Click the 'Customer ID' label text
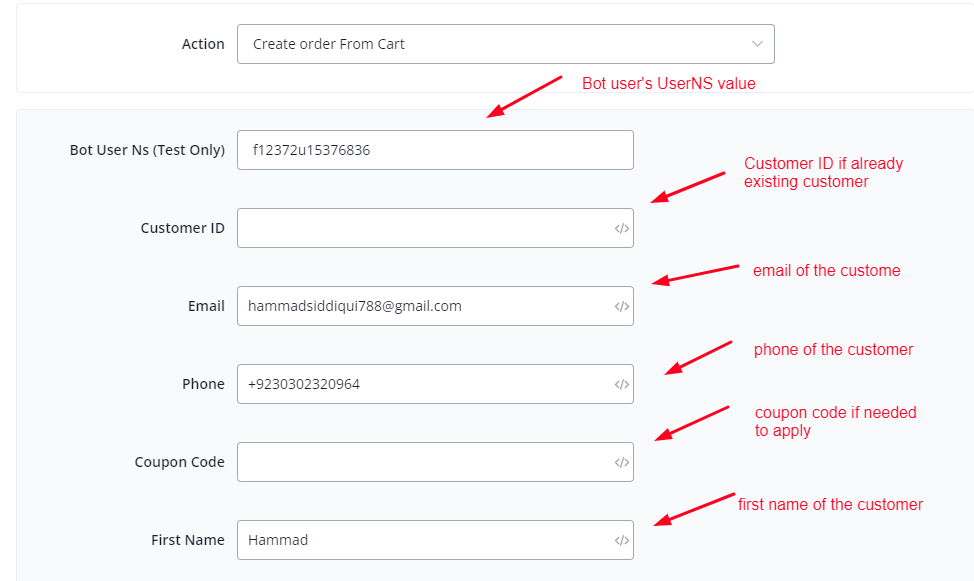The image size is (974, 581). click(x=182, y=228)
